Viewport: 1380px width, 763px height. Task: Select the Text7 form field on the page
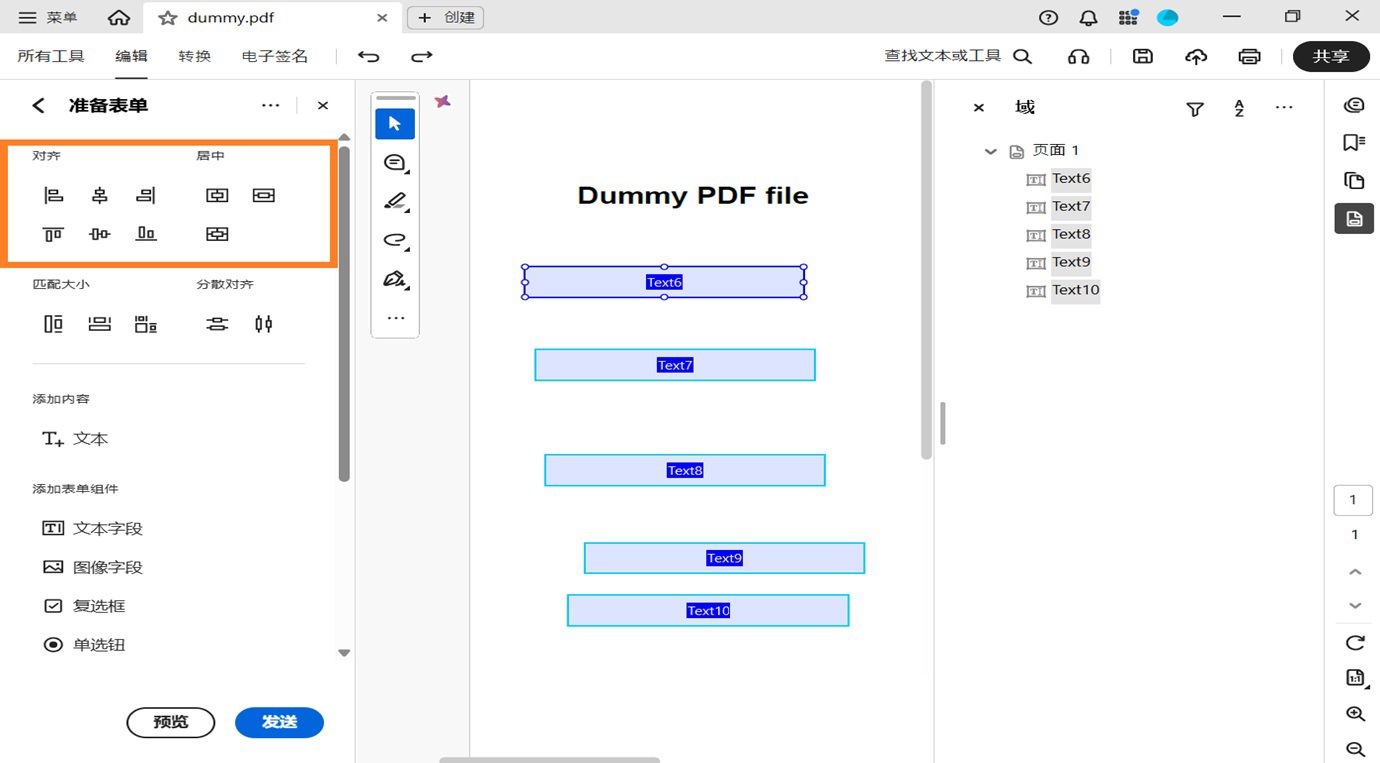pyautogui.click(x=675, y=365)
